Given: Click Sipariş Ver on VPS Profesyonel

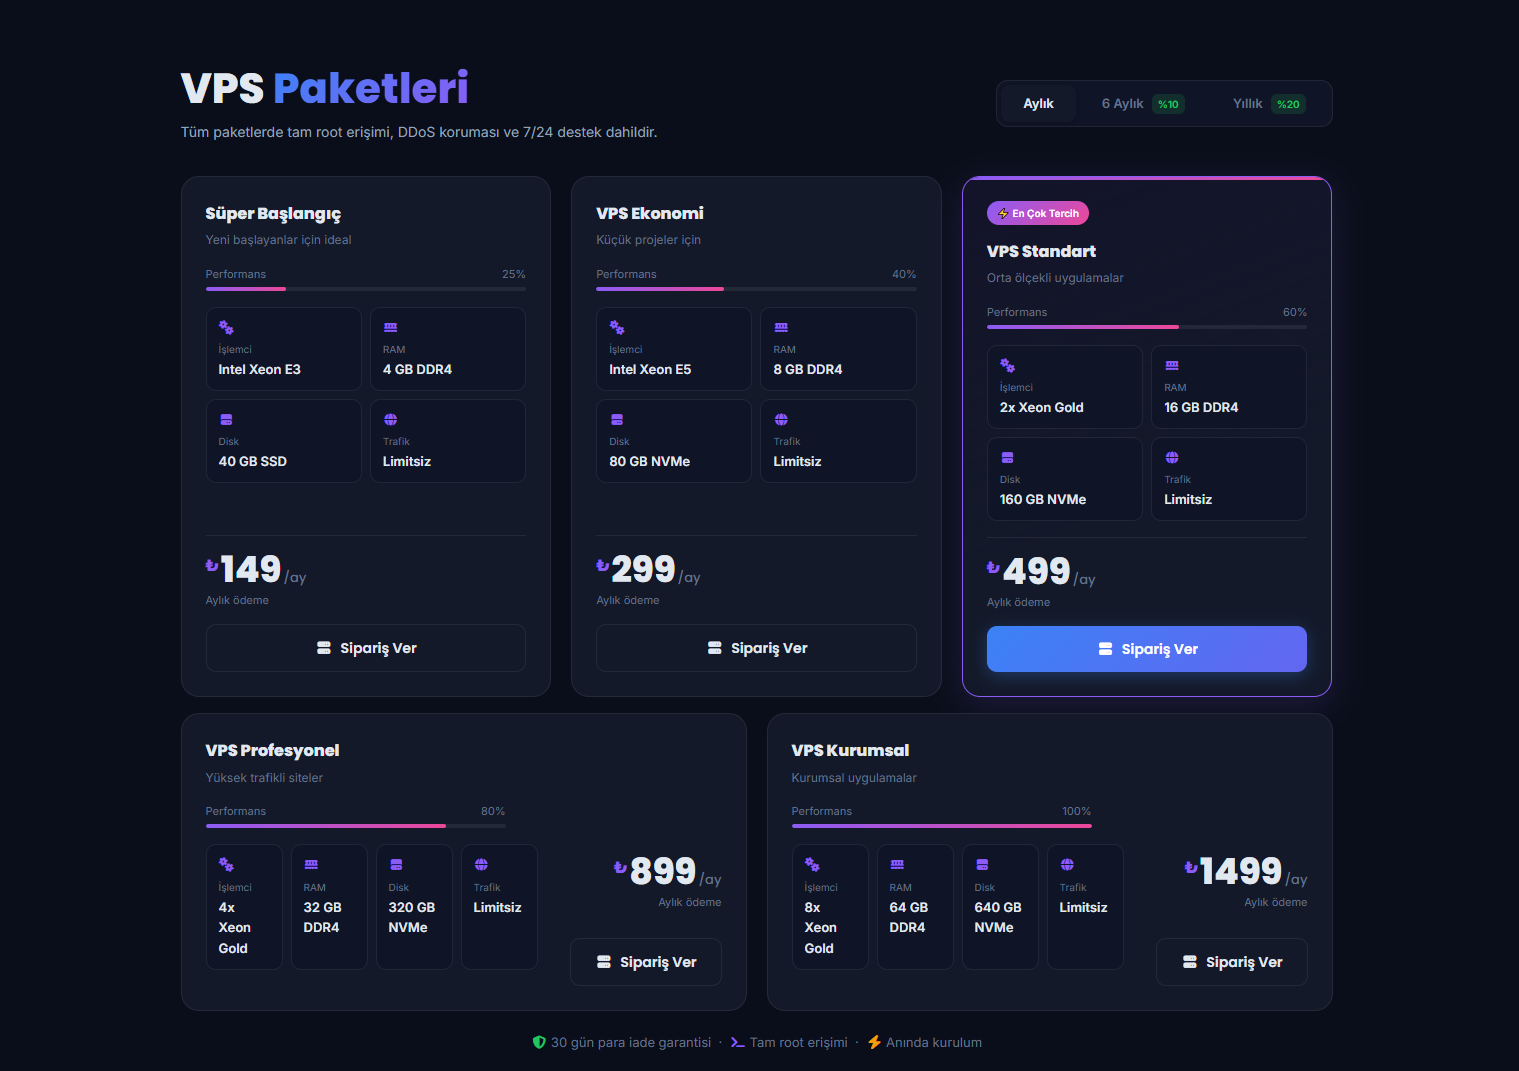Looking at the screenshot, I should 645,962.
